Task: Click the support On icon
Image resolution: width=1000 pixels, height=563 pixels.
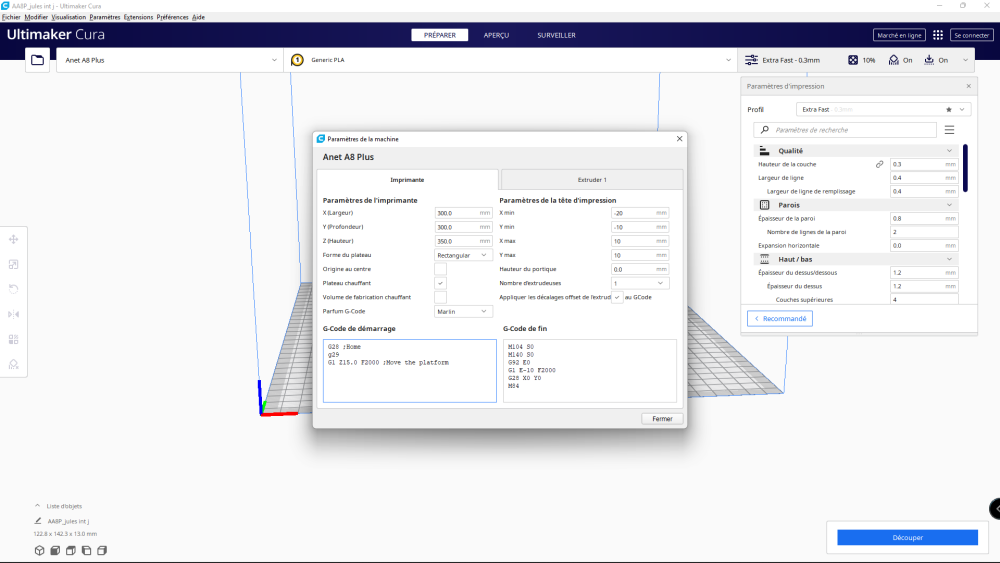Action: coord(893,60)
